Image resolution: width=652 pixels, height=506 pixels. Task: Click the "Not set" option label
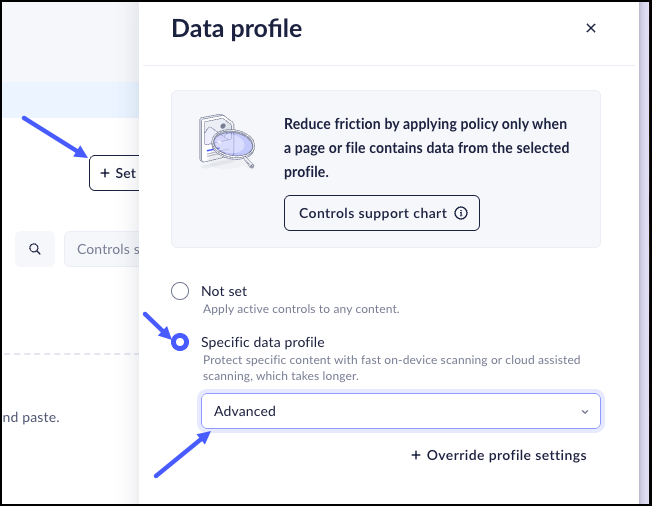(x=224, y=291)
